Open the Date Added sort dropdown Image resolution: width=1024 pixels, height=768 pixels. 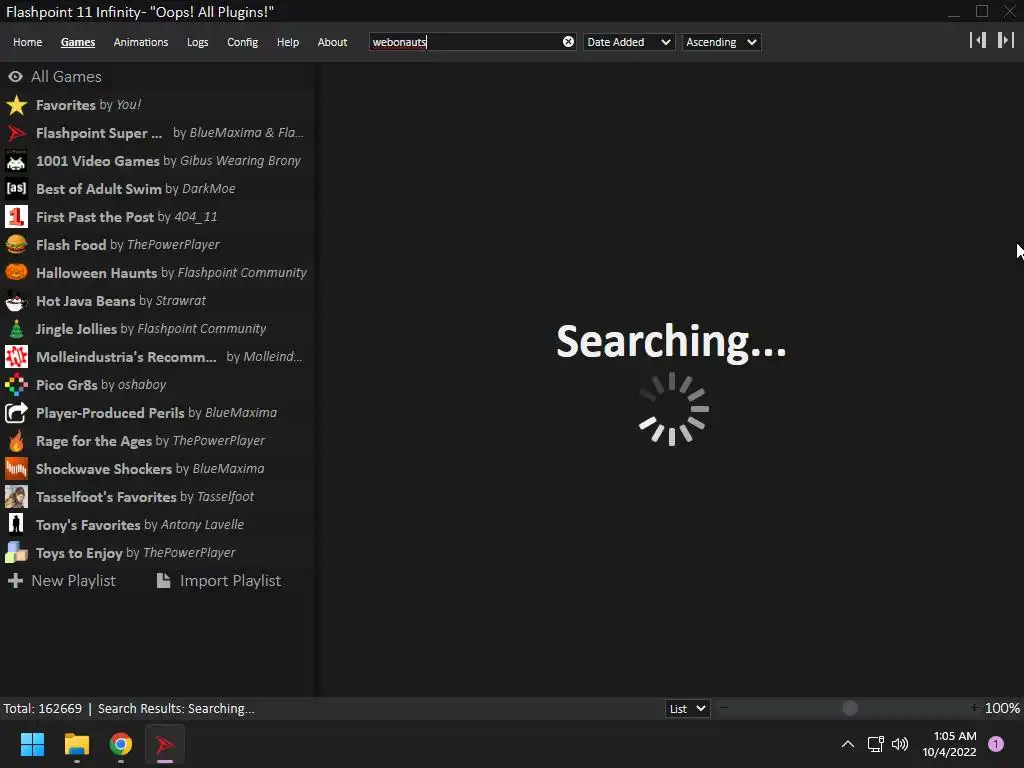pyautogui.click(x=628, y=42)
